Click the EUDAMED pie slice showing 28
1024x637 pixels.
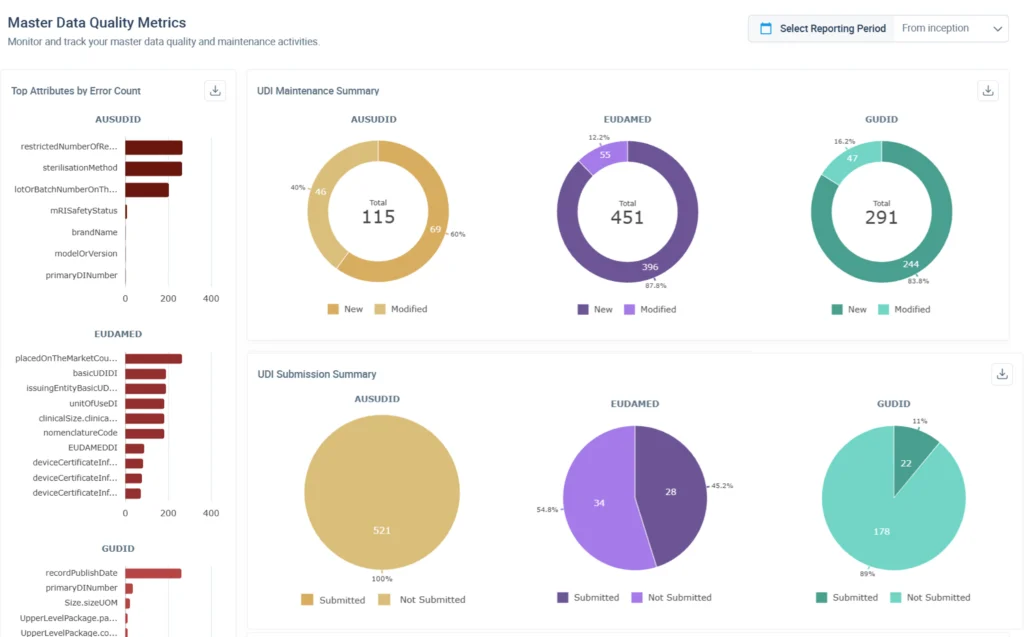[x=671, y=491]
